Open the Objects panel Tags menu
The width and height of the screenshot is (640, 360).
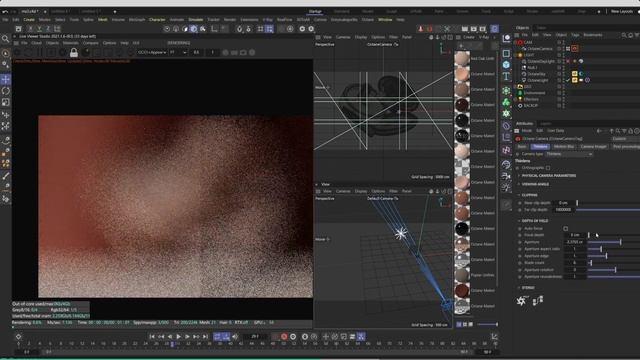[575, 35]
